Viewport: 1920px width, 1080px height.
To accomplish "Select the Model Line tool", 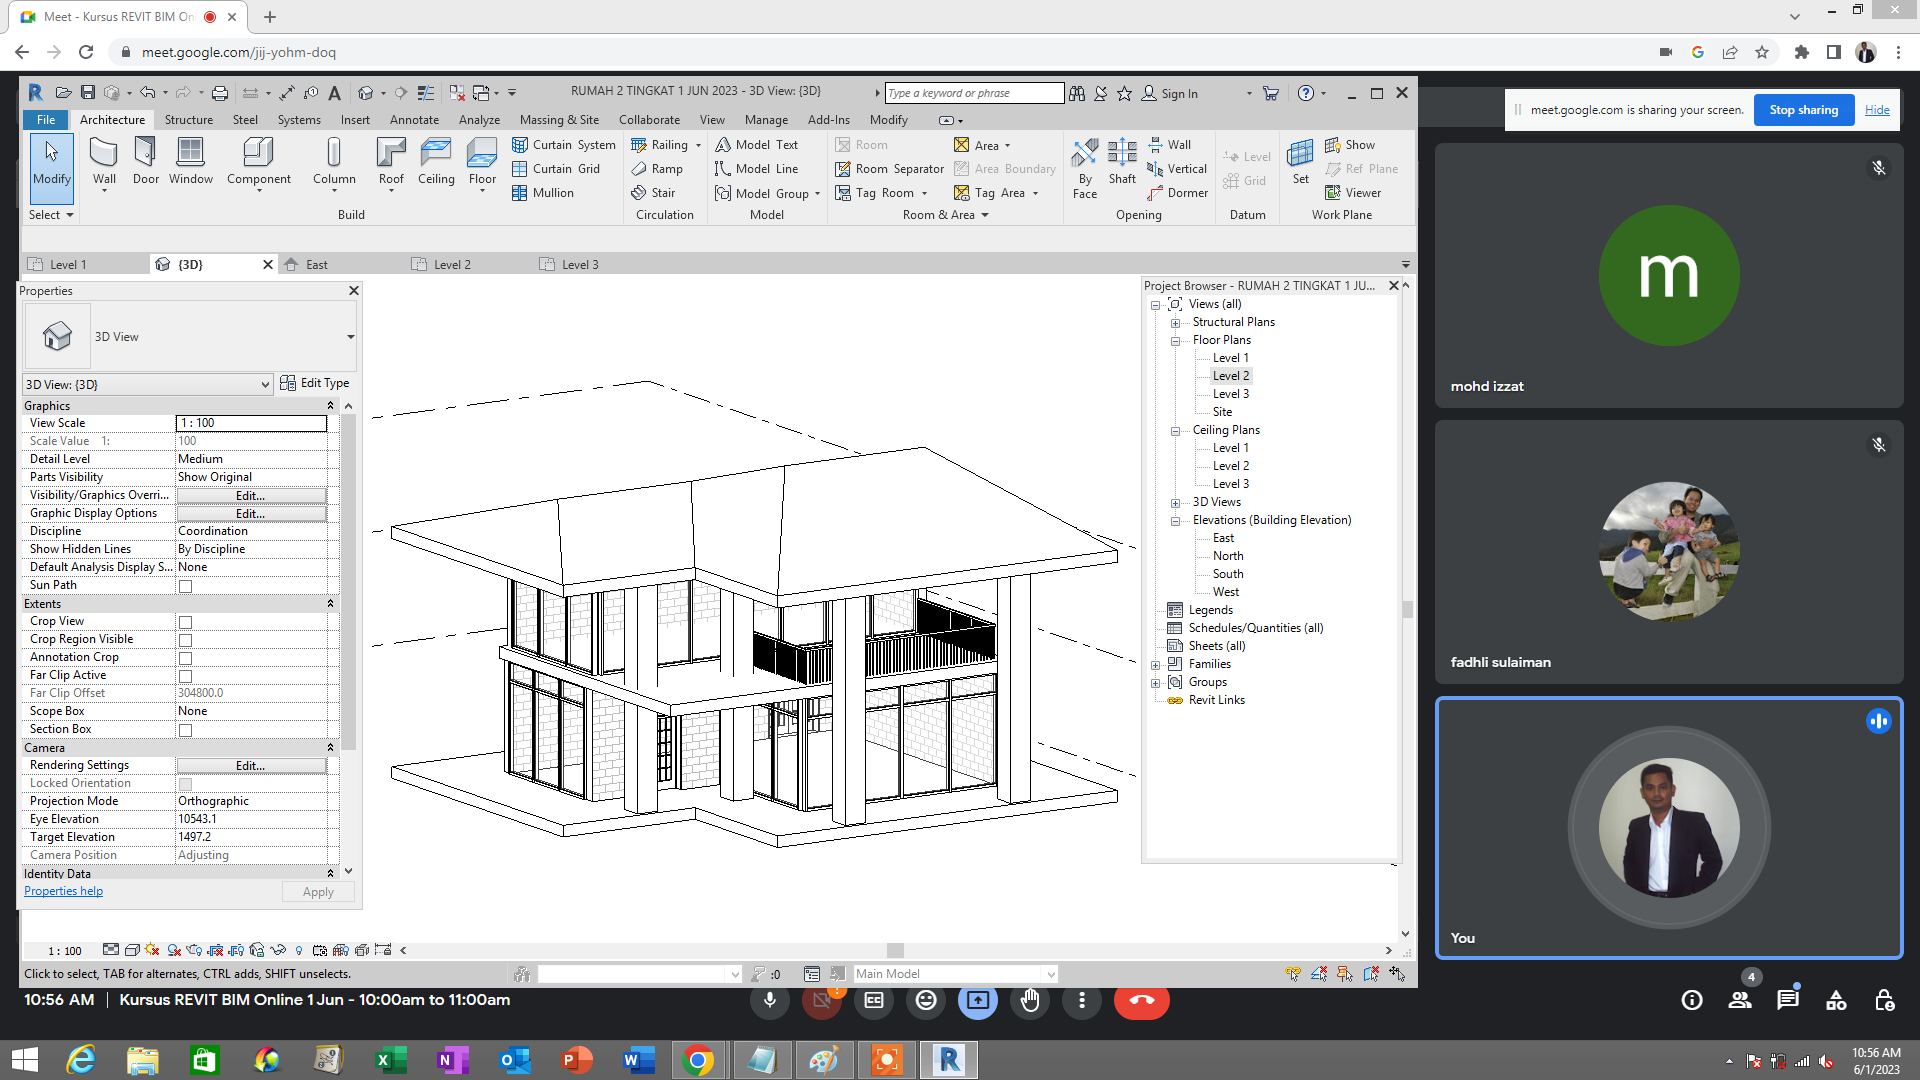I will (x=756, y=169).
